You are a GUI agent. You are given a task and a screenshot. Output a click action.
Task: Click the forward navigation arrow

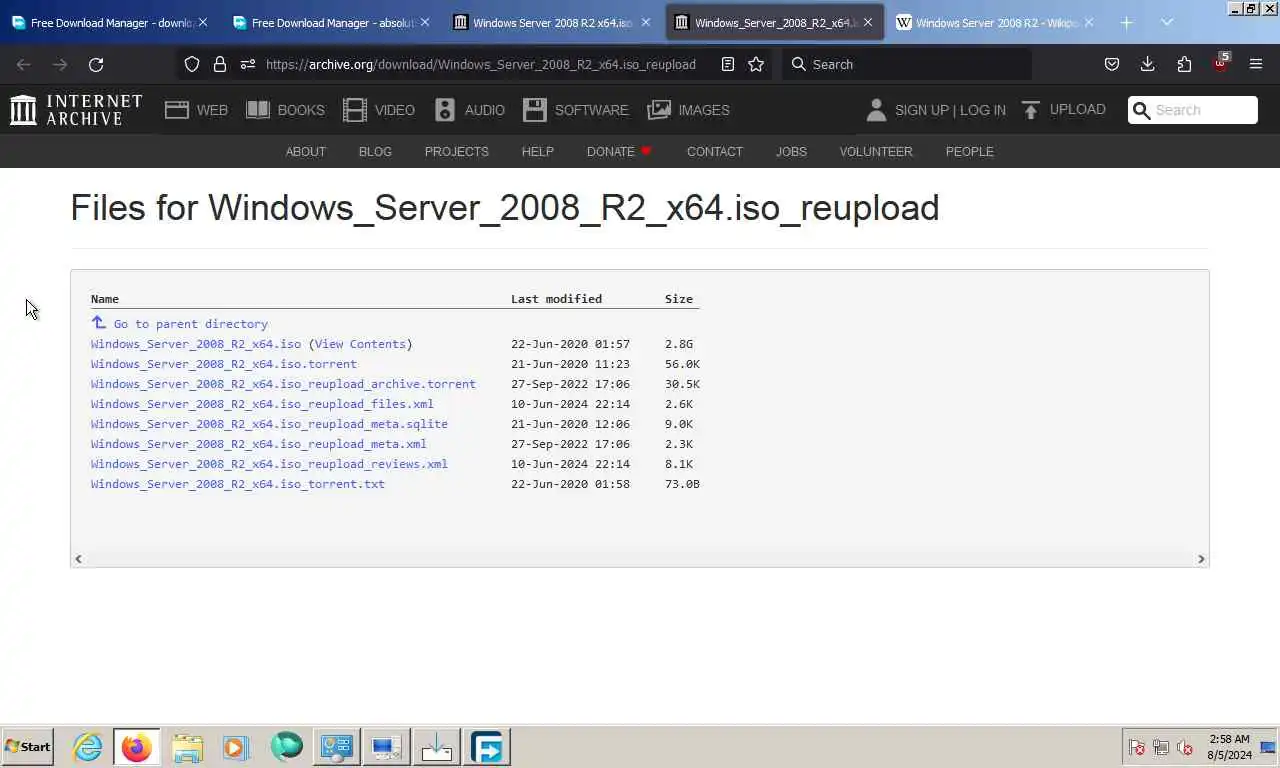point(60,64)
